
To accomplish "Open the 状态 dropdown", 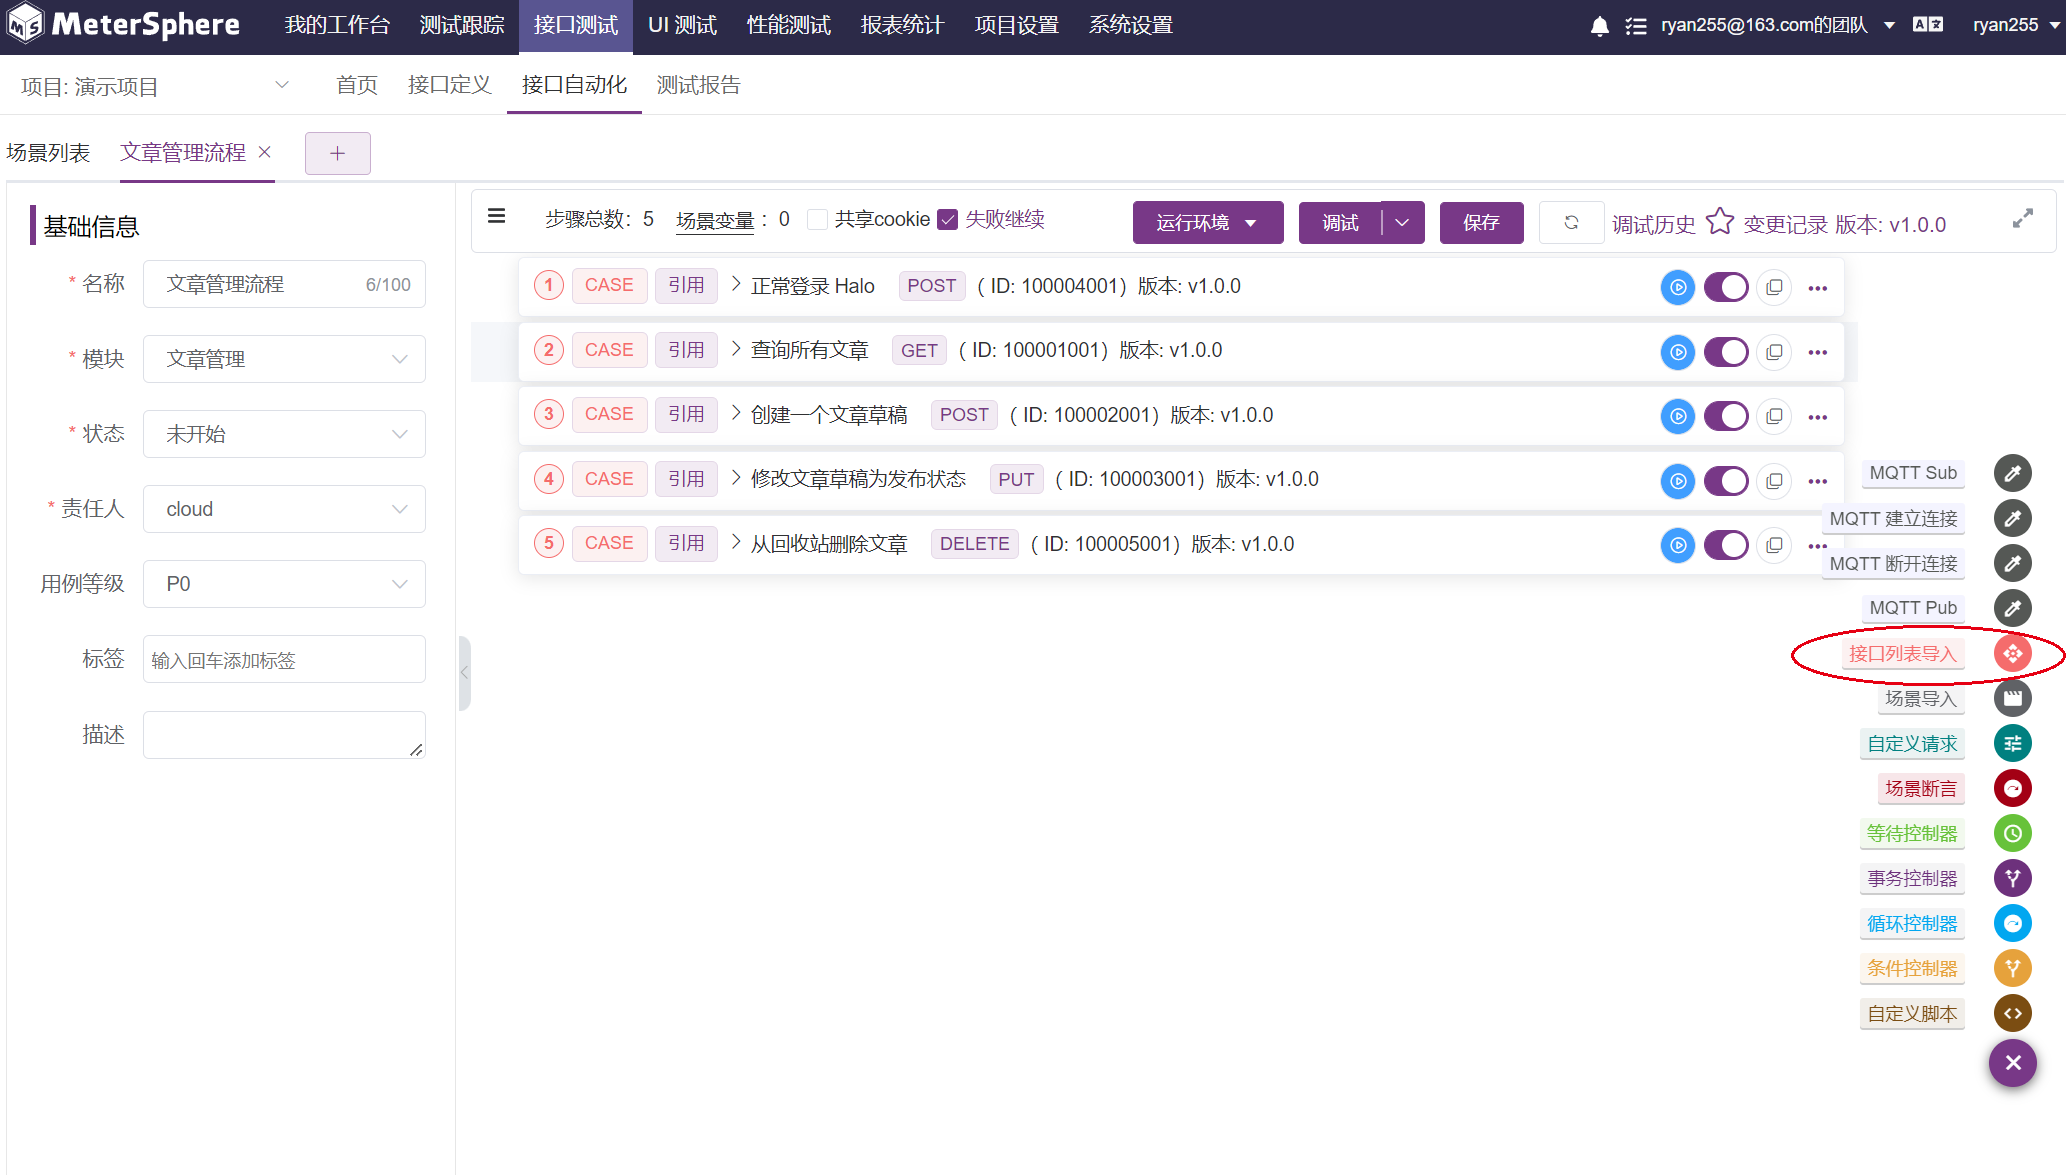I will coord(284,434).
